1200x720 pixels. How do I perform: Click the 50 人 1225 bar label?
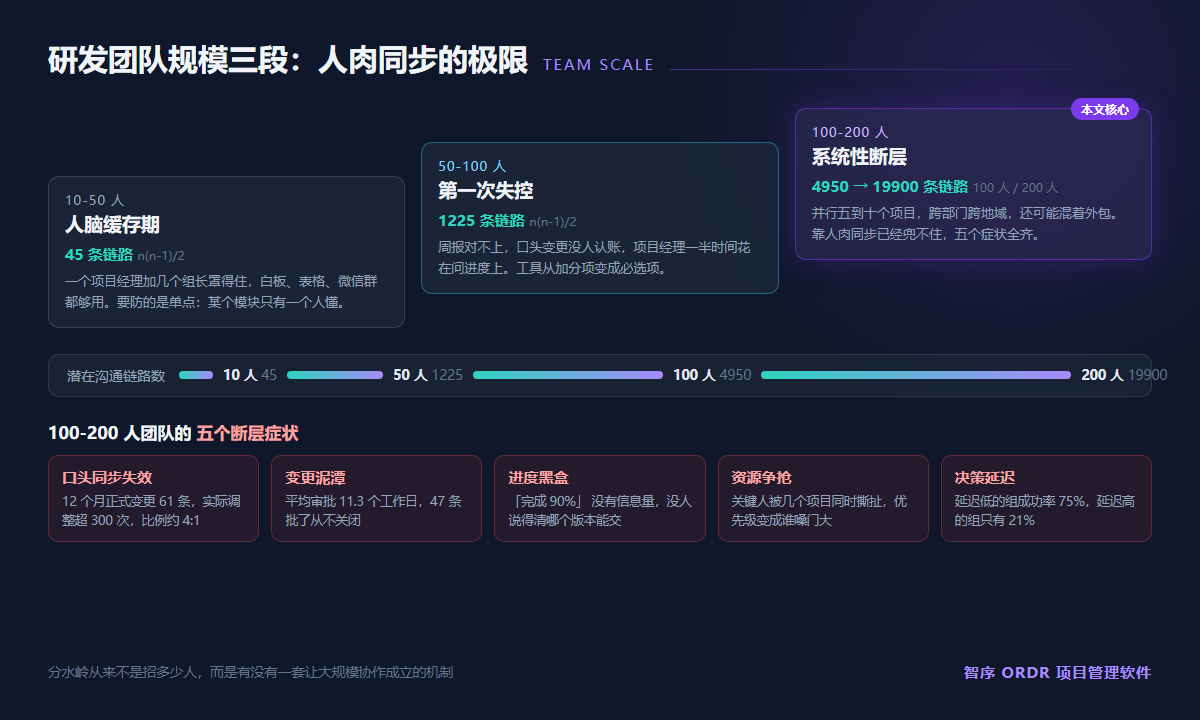tap(428, 375)
